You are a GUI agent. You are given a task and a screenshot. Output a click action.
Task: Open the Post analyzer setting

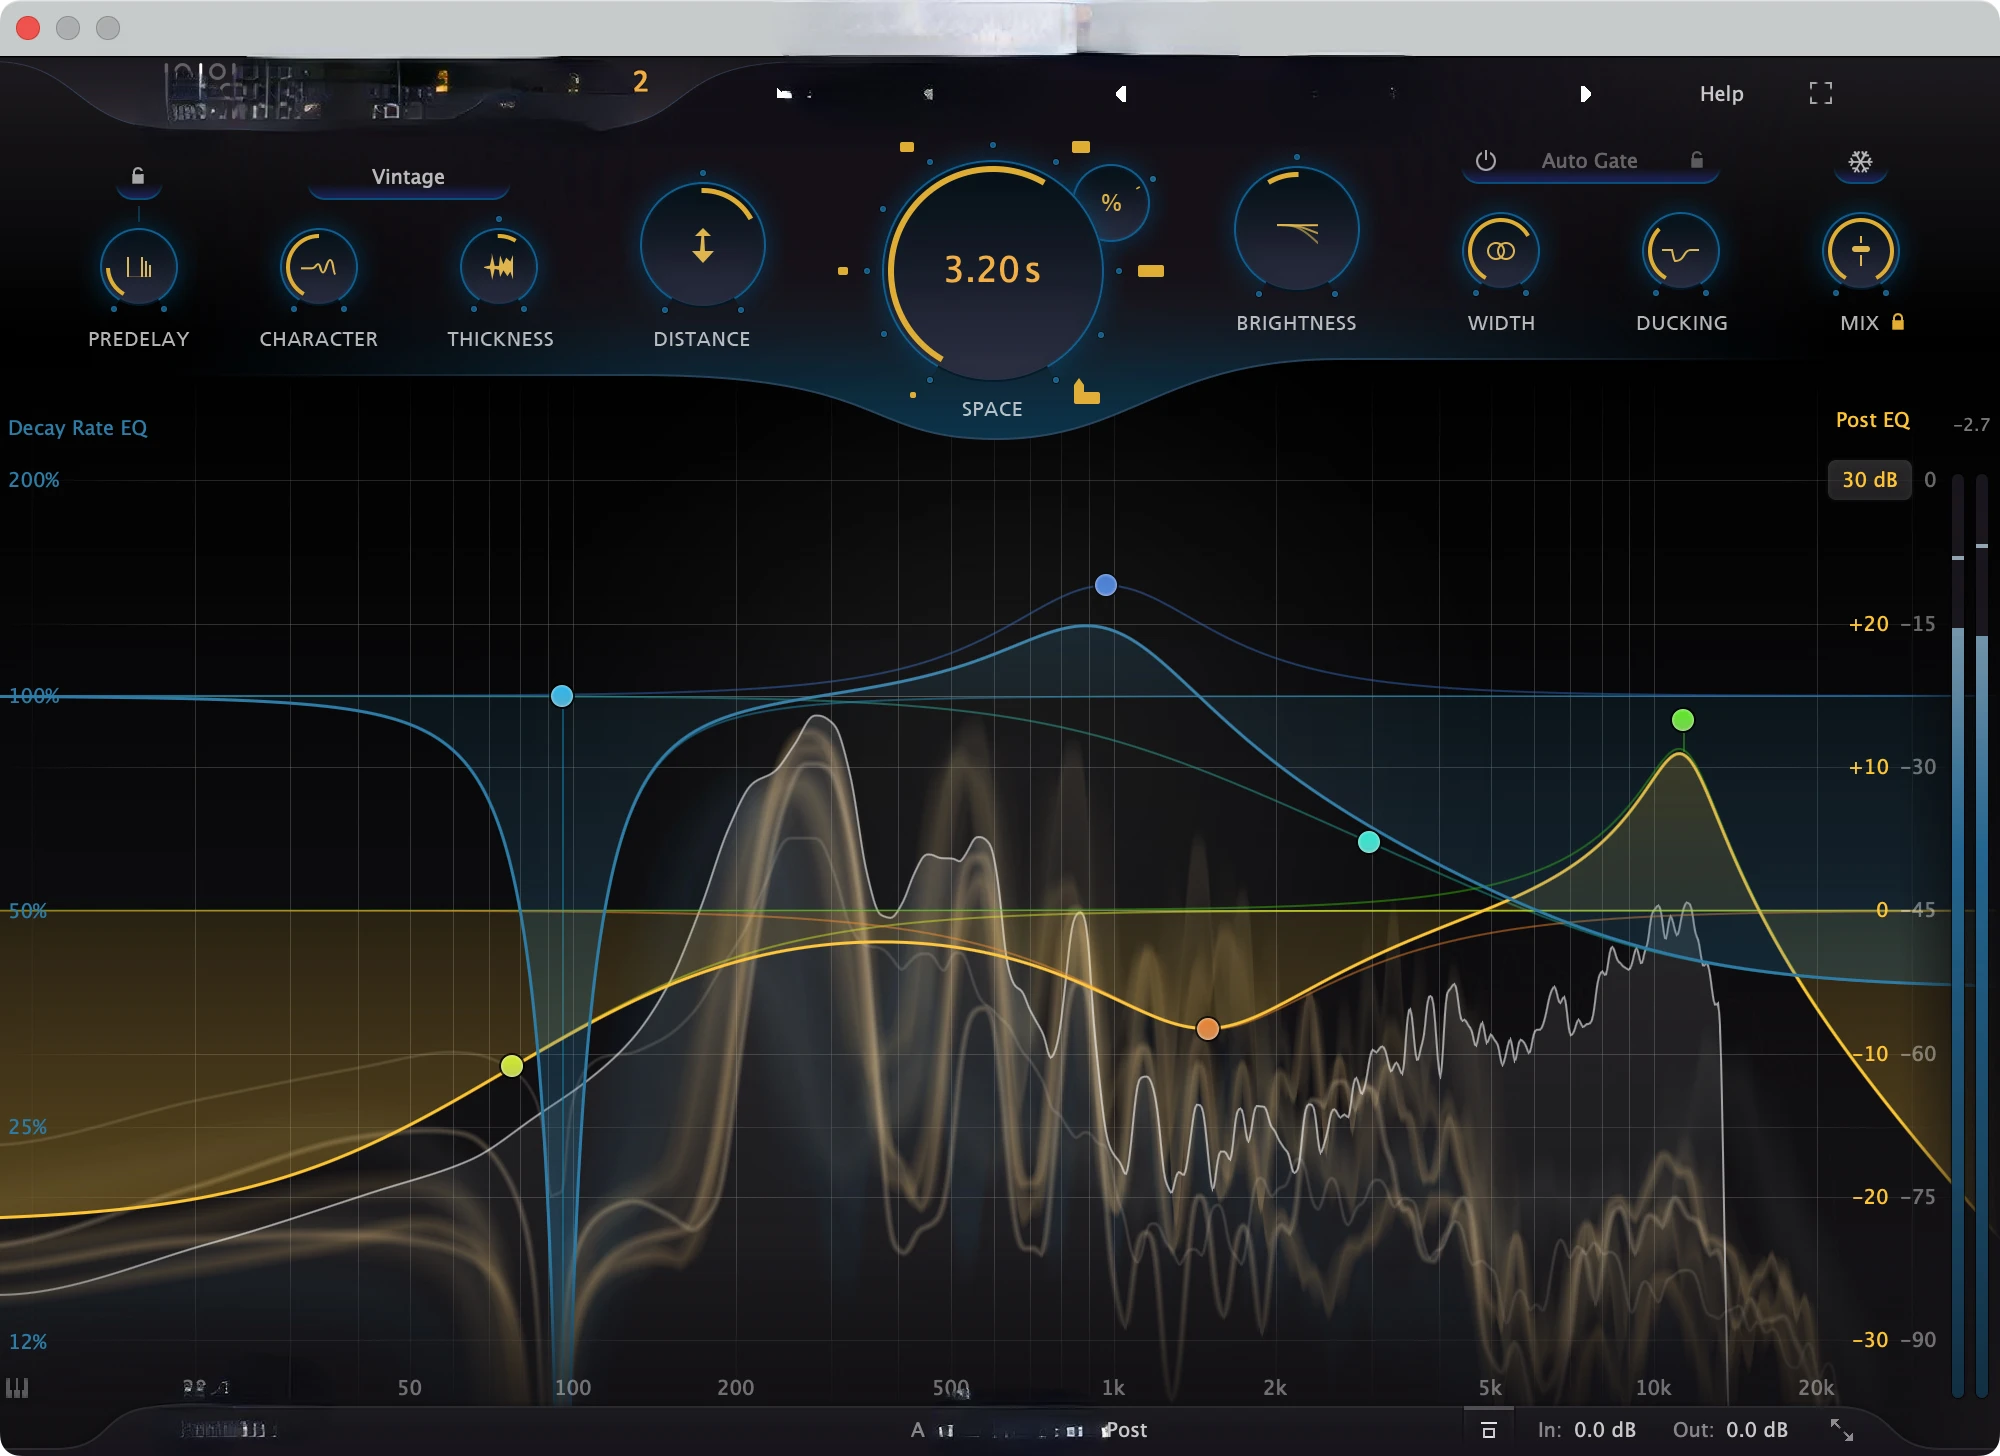[1125, 1430]
